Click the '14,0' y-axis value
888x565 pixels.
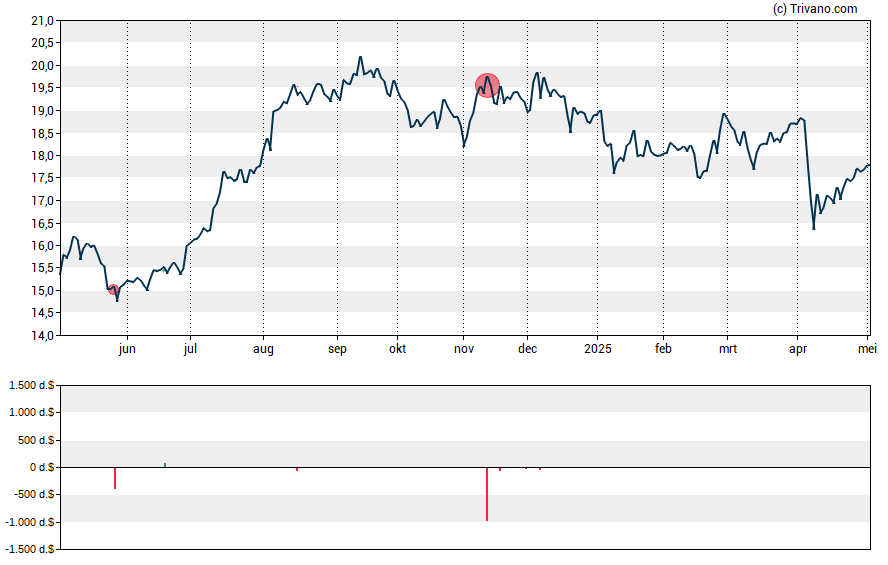pos(42,336)
